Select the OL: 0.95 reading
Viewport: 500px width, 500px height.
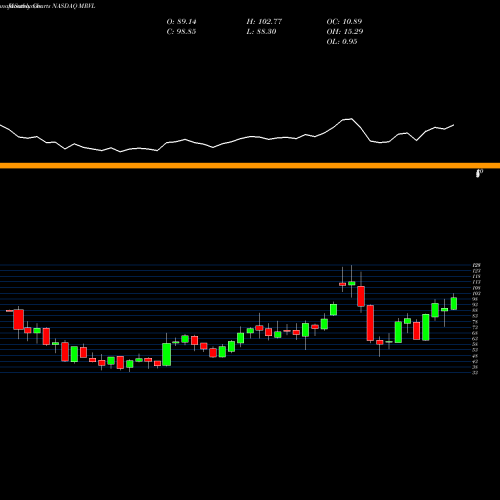(342, 42)
